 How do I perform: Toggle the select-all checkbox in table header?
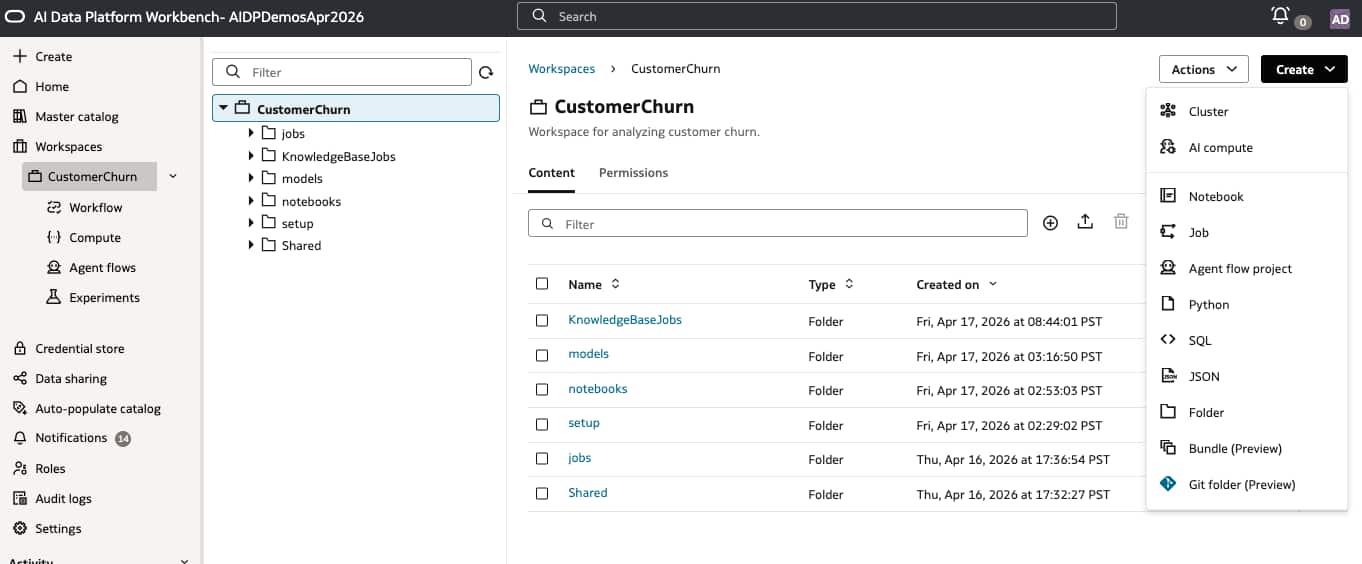coord(542,284)
